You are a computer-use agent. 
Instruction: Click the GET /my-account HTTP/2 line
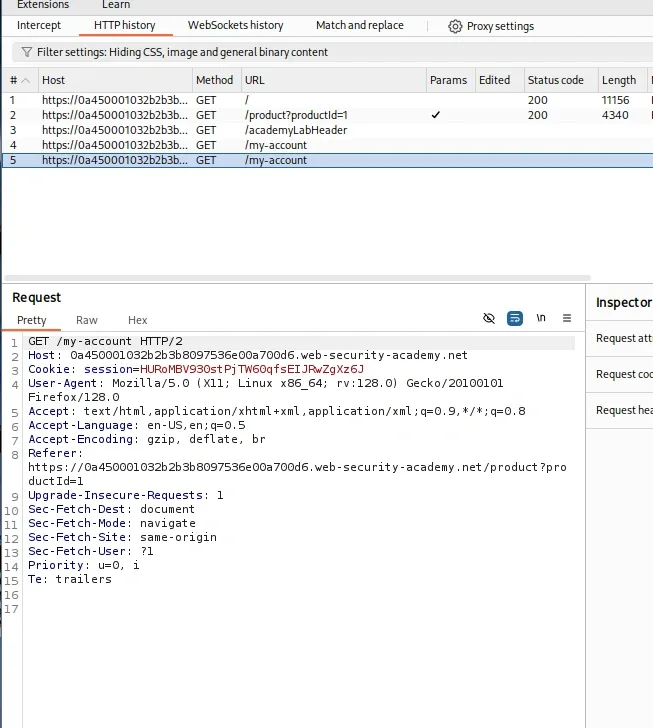pyautogui.click(x=105, y=342)
